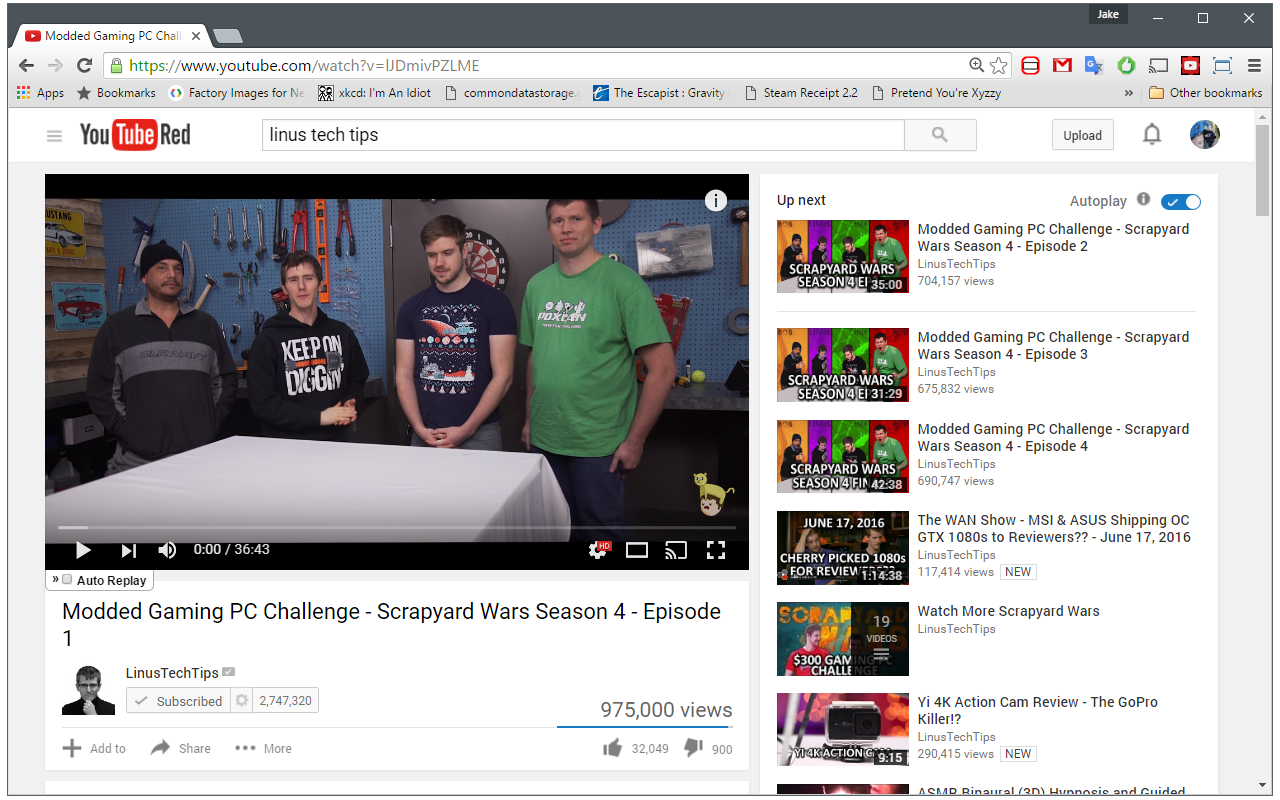Open account avatar menu
This screenshot has height=800, width=1280.
(x=1204, y=135)
